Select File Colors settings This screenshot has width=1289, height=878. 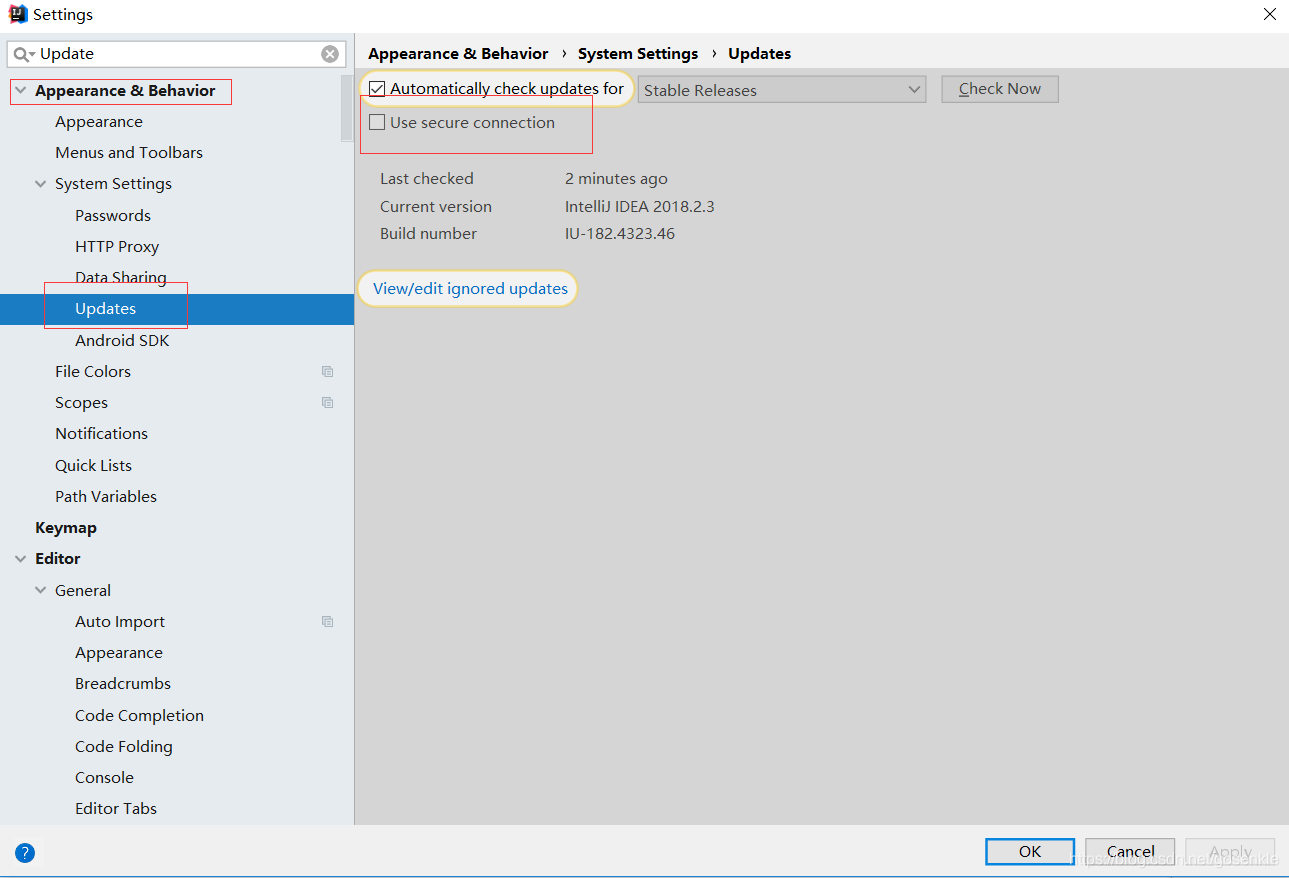click(x=93, y=372)
